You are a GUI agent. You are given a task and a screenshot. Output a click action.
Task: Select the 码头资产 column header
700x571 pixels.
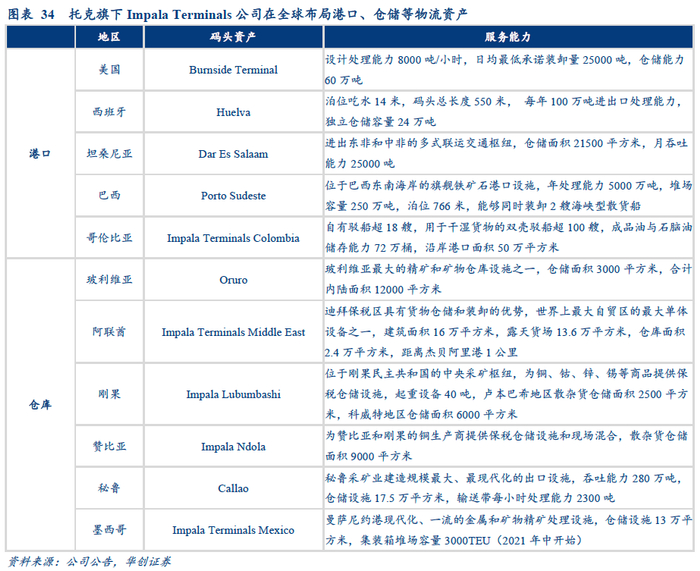(233, 37)
